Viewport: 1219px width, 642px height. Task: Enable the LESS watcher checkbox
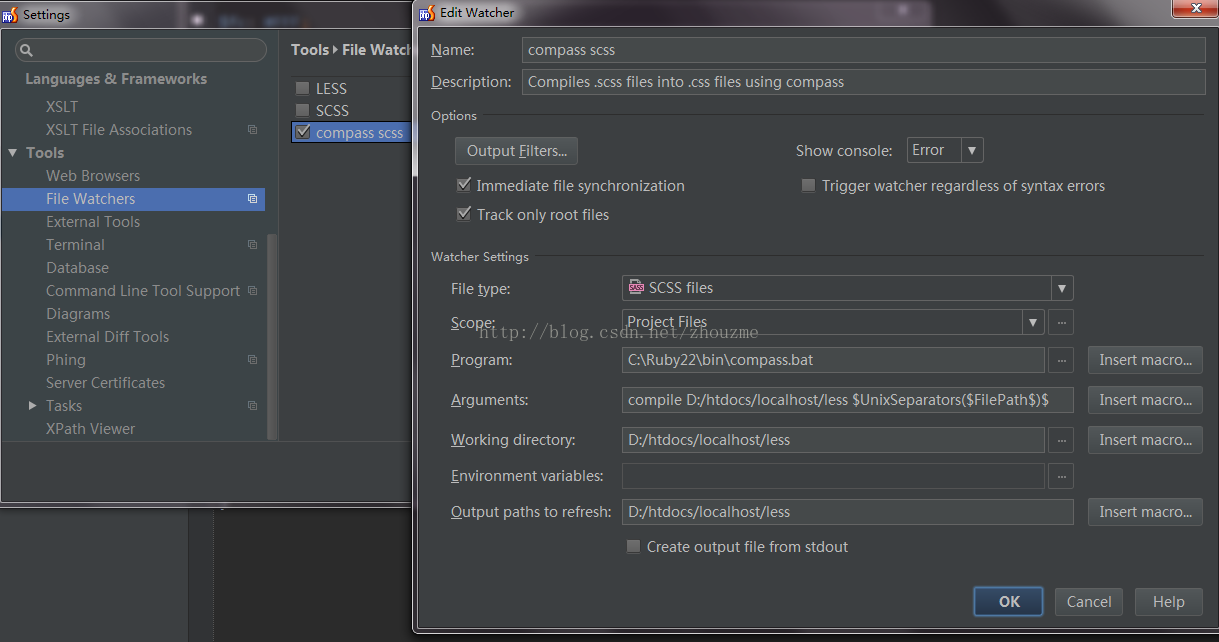pos(302,88)
